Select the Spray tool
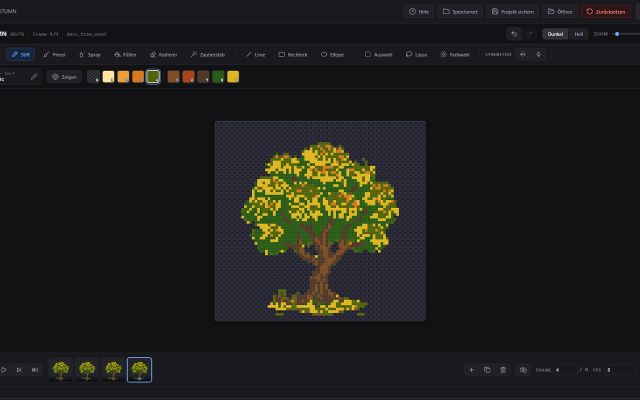 (x=90, y=54)
